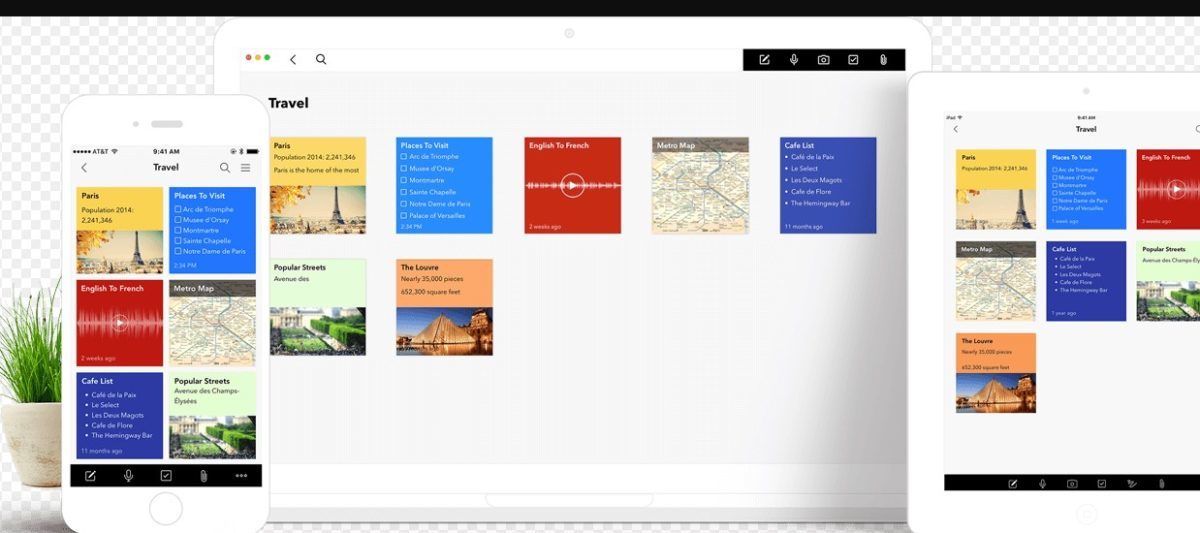Open Popular Streets note on laptop
The image size is (1200, 533).
point(318,307)
